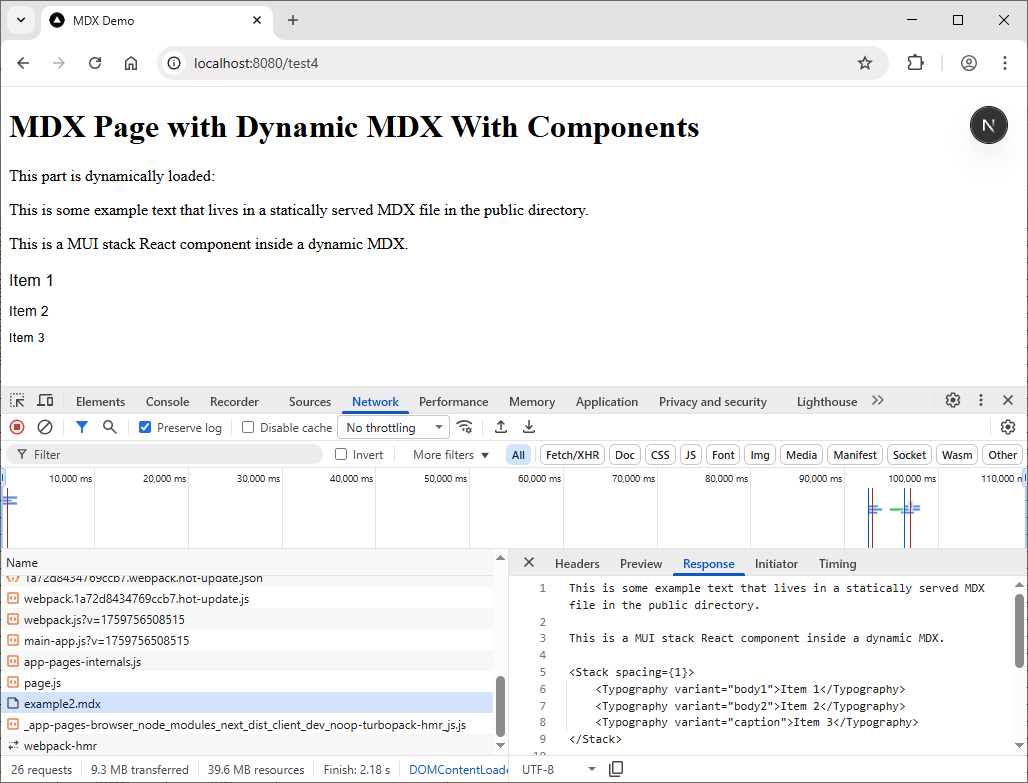Viewport: 1028px width, 783px height.
Task: Toggle the device toolbar icon
Action: [45, 401]
